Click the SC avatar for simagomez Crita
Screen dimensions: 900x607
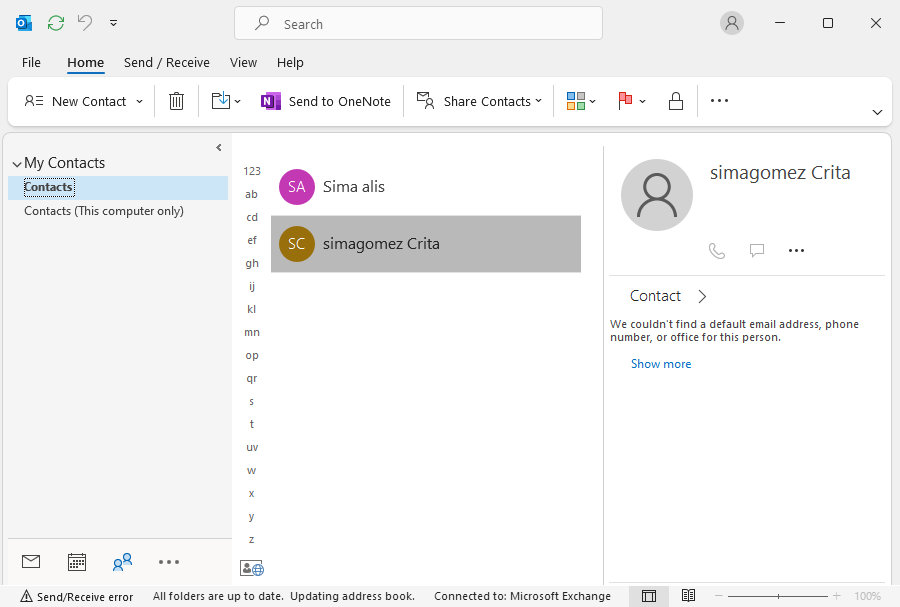coord(297,244)
